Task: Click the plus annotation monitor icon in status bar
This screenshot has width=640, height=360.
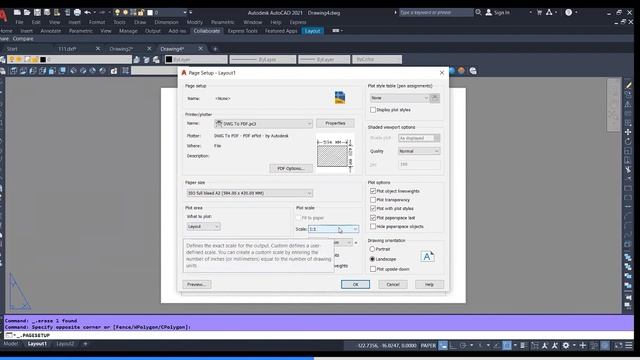Action: [x=583, y=346]
